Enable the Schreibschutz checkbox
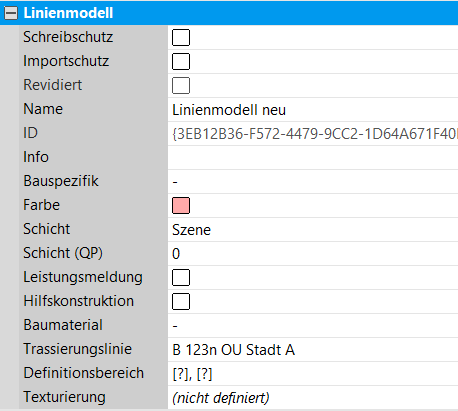 click(x=181, y=37)
